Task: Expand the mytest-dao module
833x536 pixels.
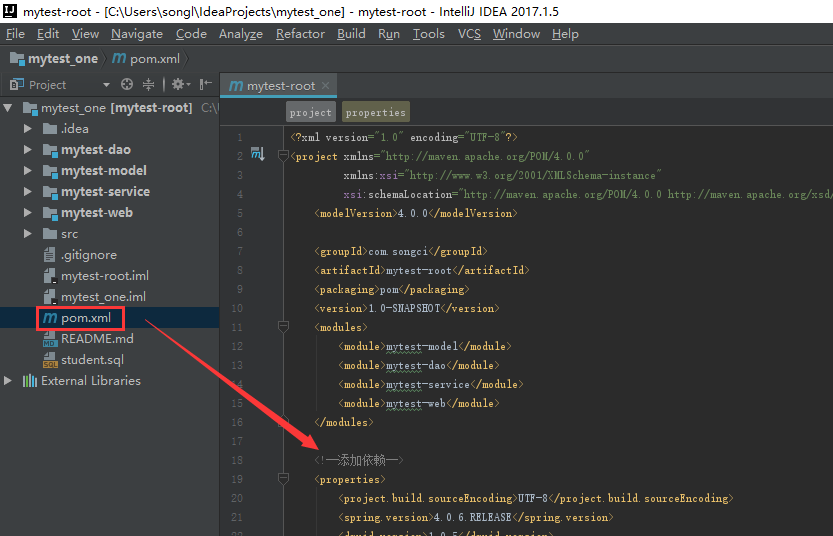Action: click(28, 150)
